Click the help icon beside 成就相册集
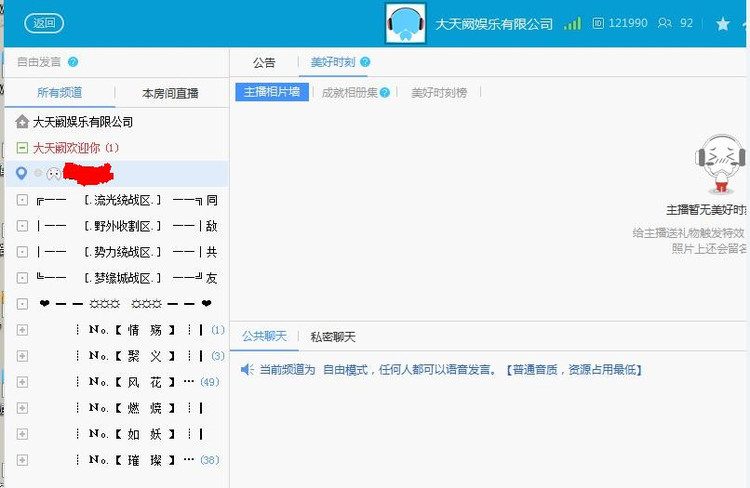Viewport: 750px width, 488px height. 385,93
